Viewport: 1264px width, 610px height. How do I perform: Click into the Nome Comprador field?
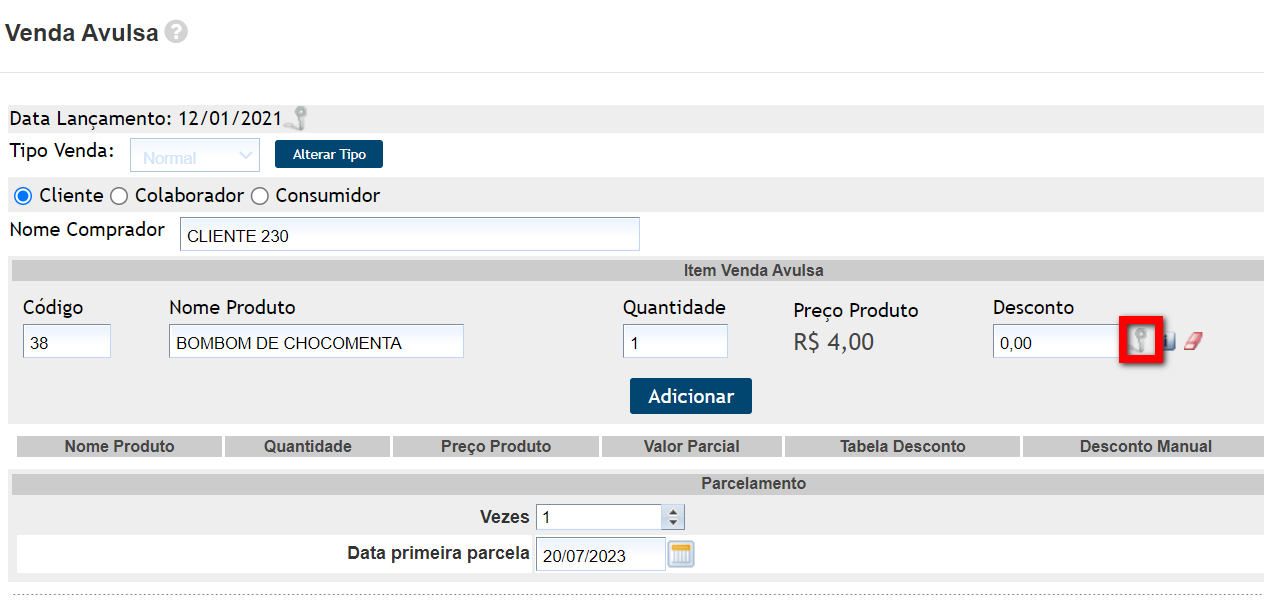pos(410,236)
